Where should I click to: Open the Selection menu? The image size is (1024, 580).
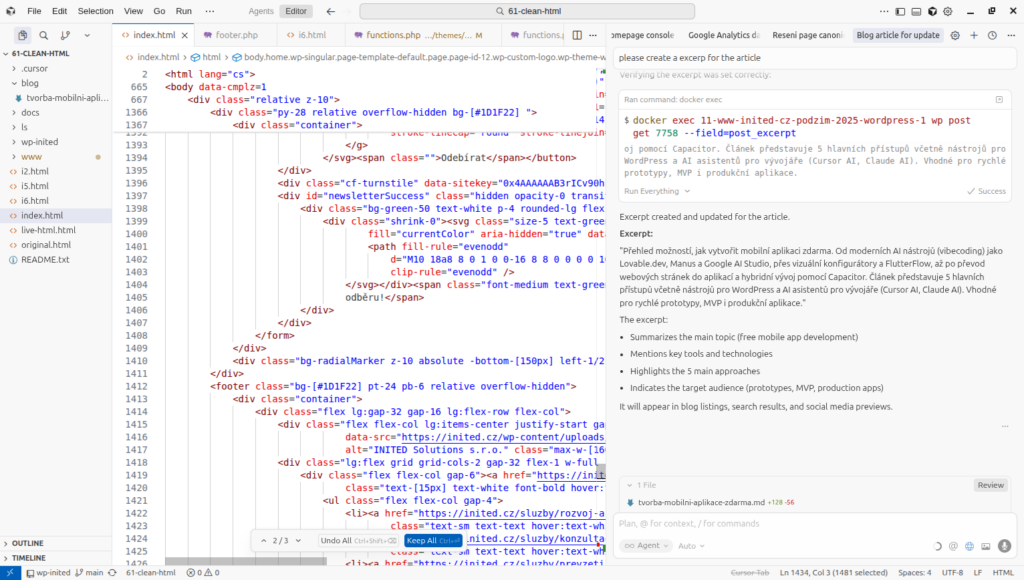click(95, 11)
